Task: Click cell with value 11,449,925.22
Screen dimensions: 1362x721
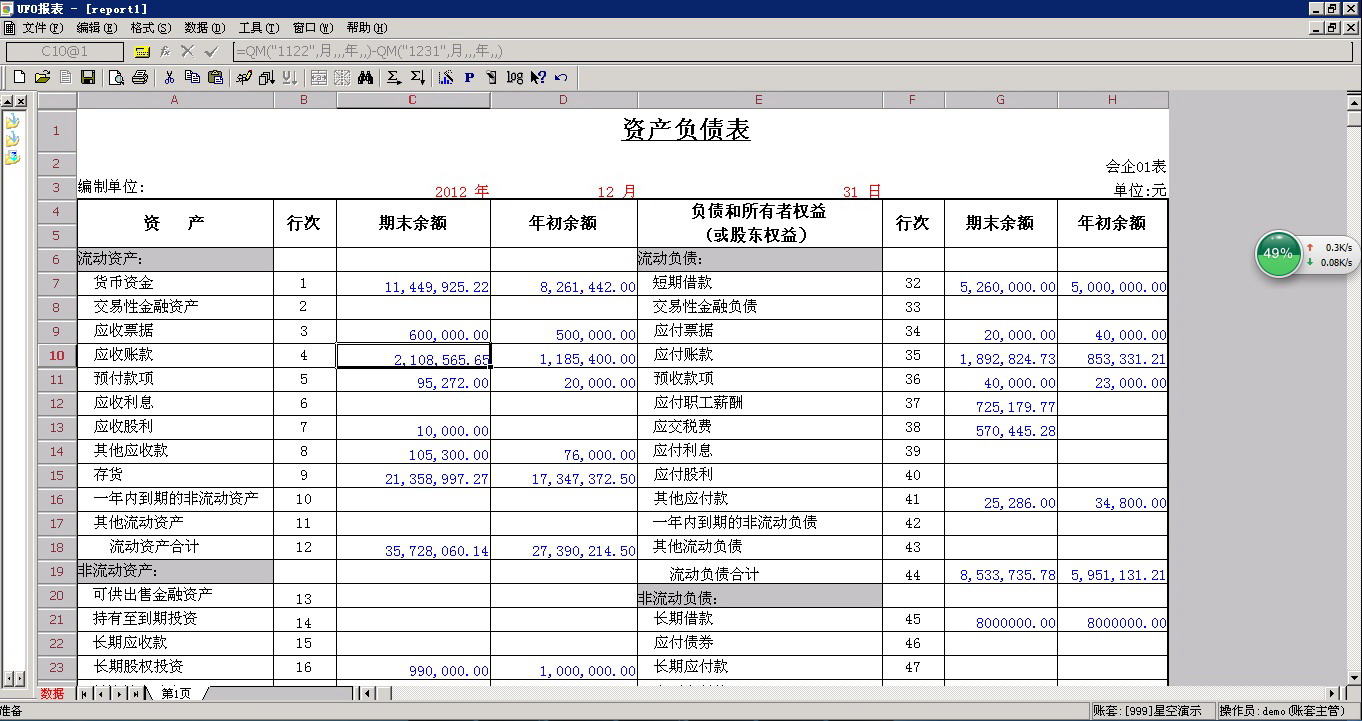Action: point(413,284)
